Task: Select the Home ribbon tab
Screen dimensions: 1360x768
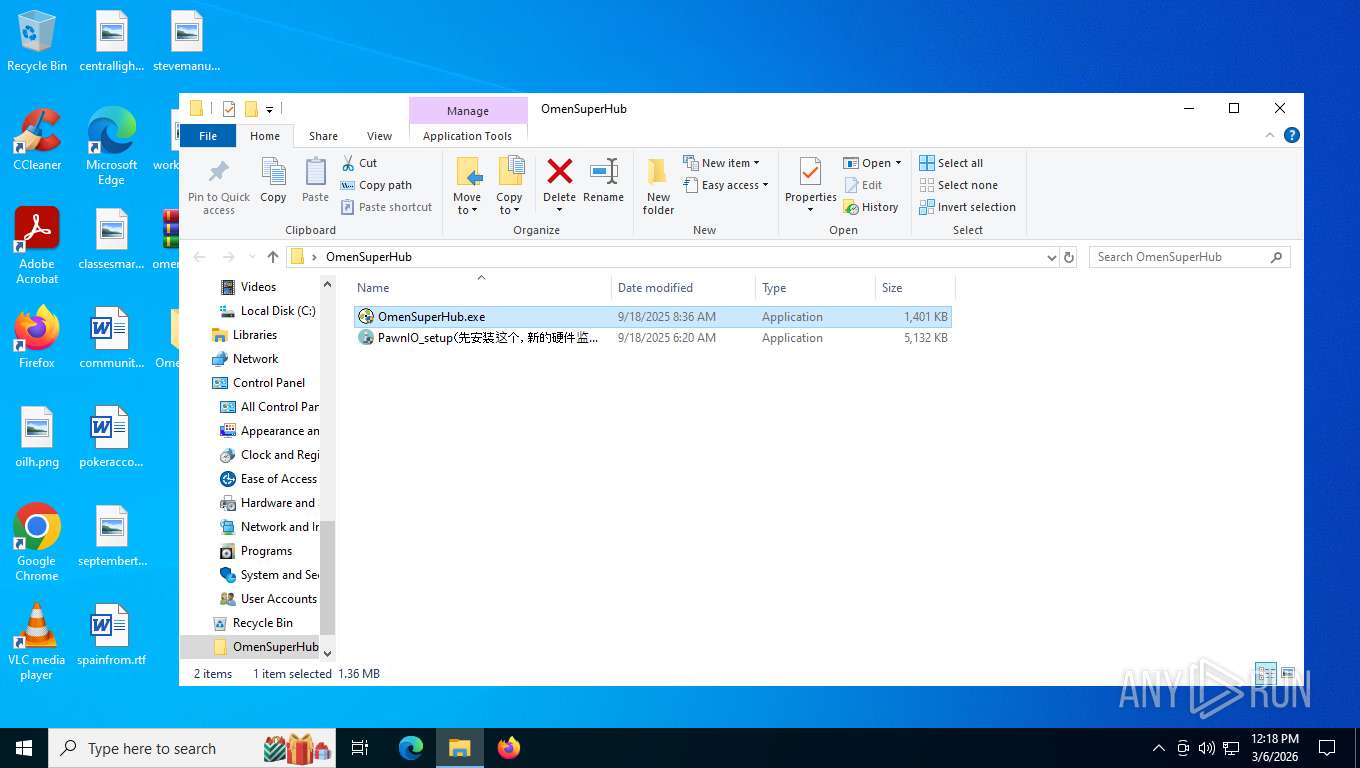Action: pyautogui.click(x=265, y=136)
